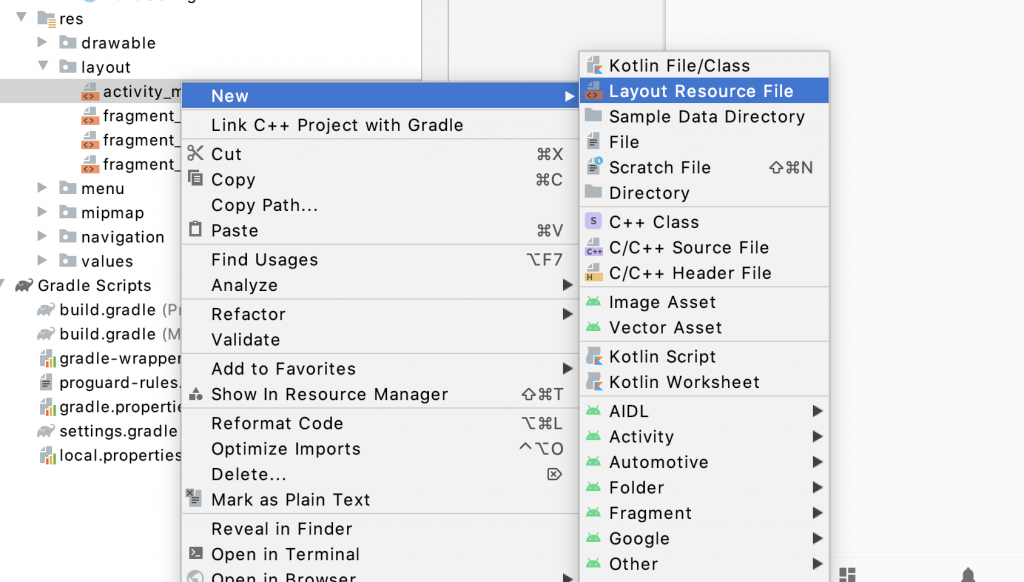Click the C++ Class icon

coord(594,222)
